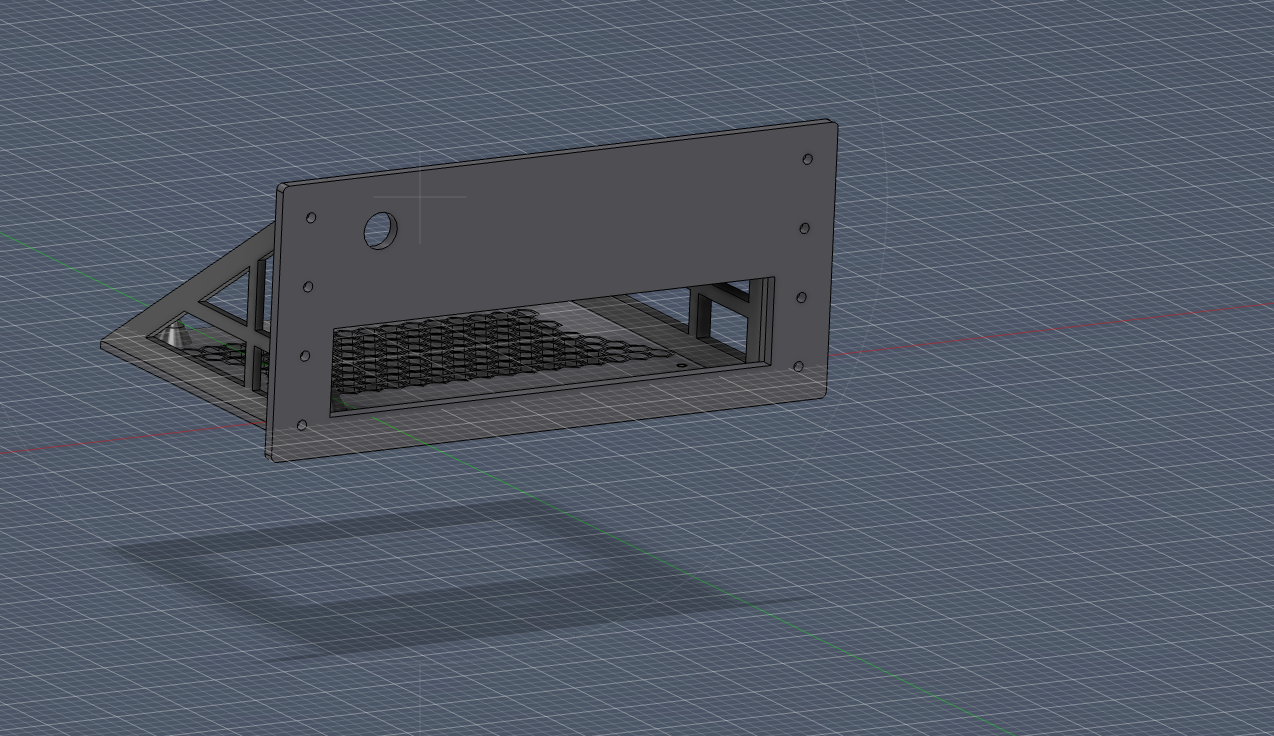Select the bottom-left screw hole on front panel

[x=302, y=425]
